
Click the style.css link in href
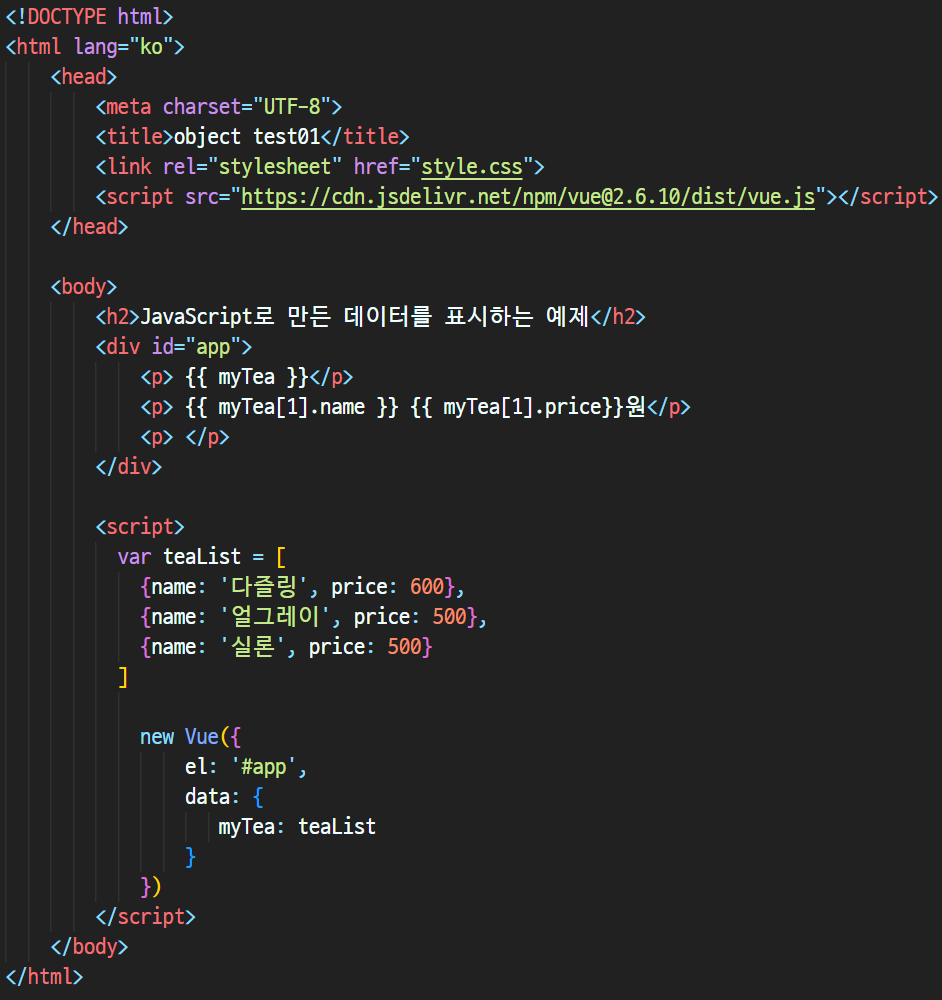click(472, 167)
